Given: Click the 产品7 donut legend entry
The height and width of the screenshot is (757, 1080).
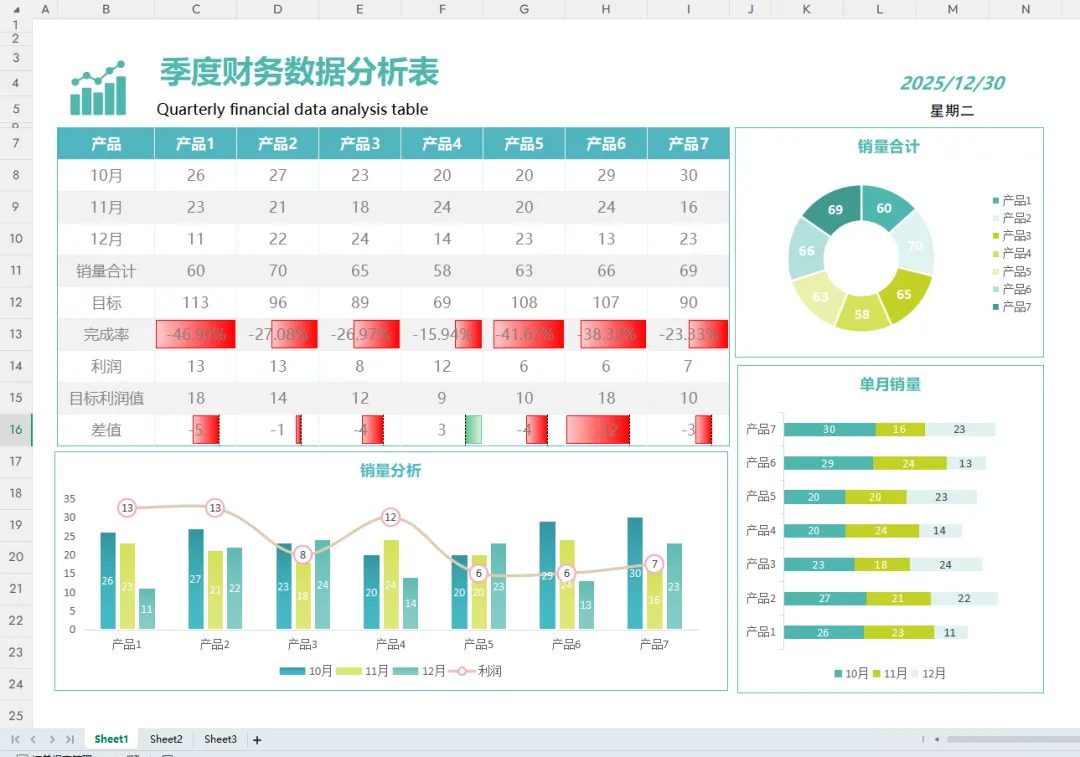Looking at the screenshot, I should pyautogui.click(x=1012, y=307).
